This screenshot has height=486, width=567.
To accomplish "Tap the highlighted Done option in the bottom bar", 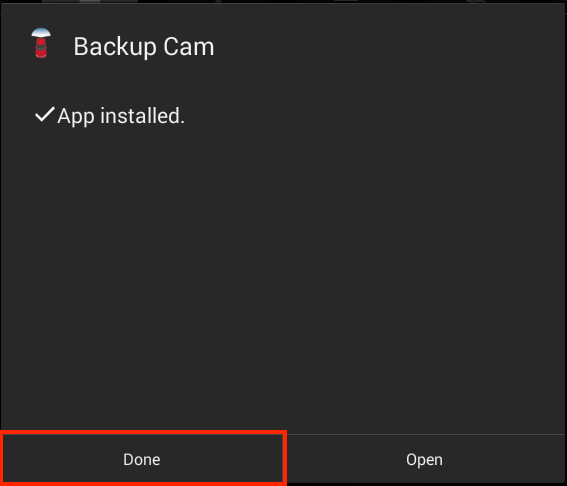I will (x=142, y=459).
